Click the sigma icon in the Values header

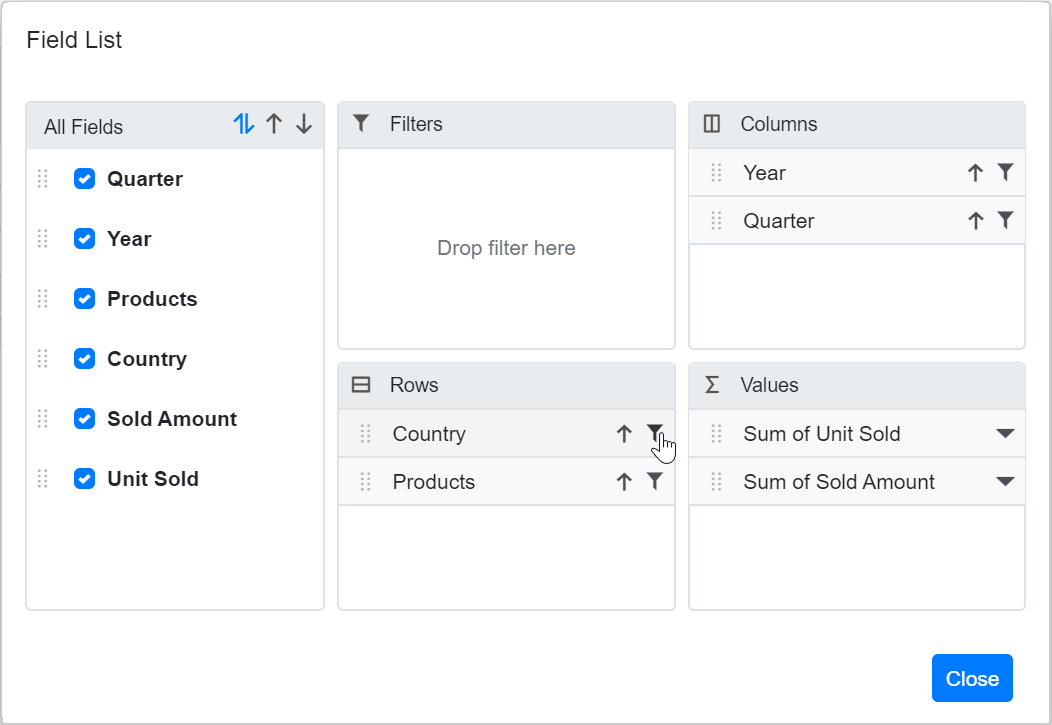tap(711, 385)
